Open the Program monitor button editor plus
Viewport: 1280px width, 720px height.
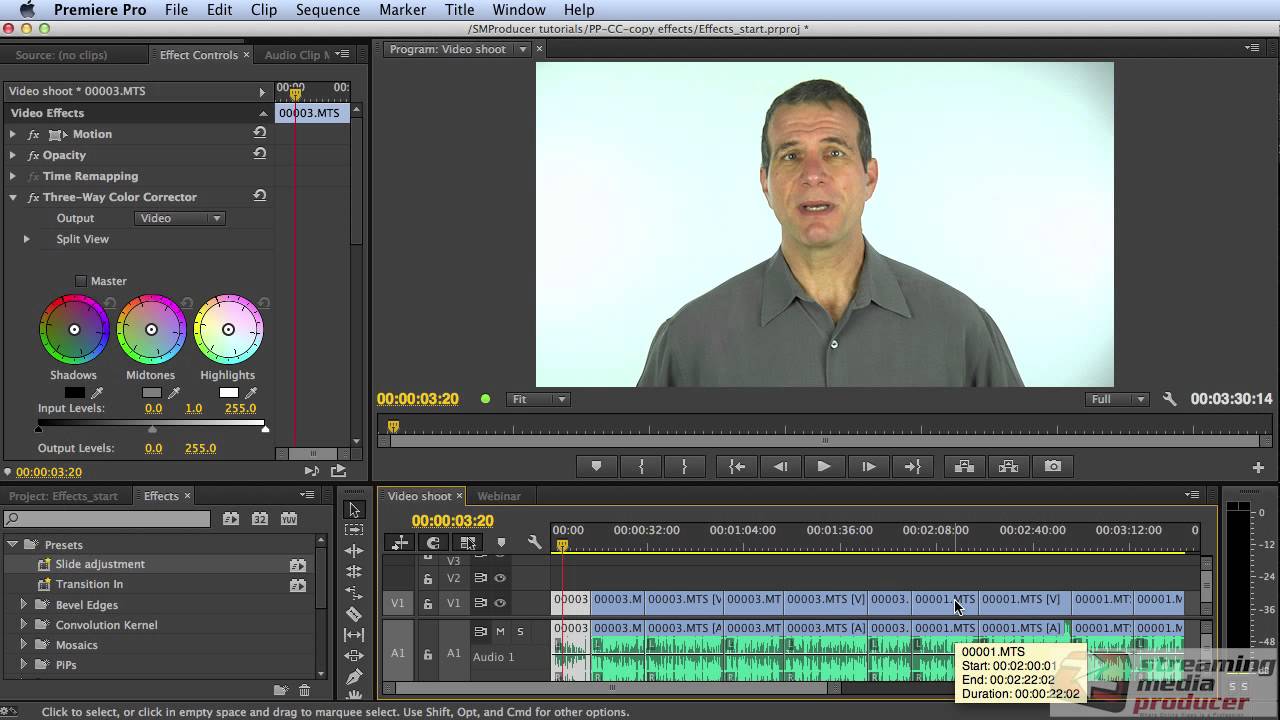[x=1258, y=467]
